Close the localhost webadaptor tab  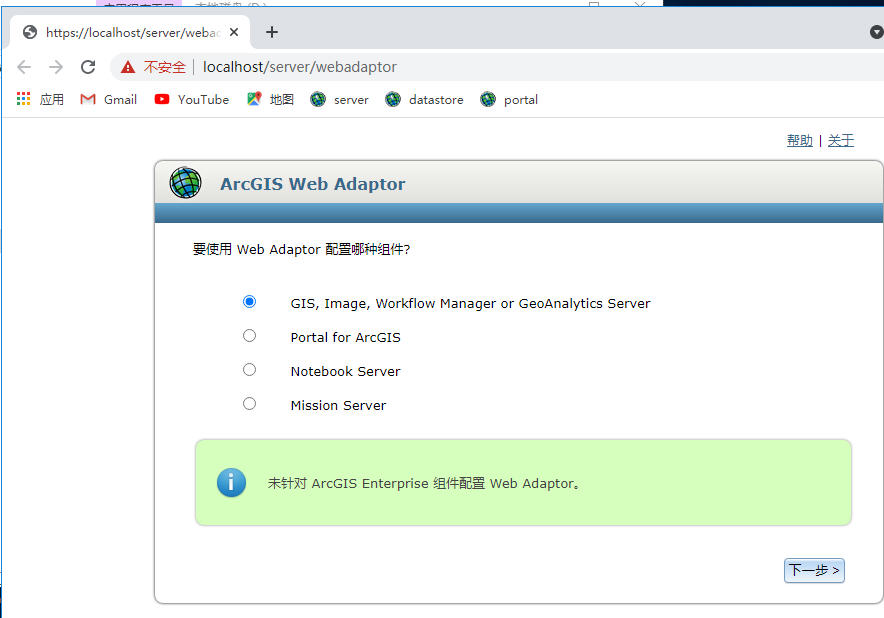tap(234, 32)
